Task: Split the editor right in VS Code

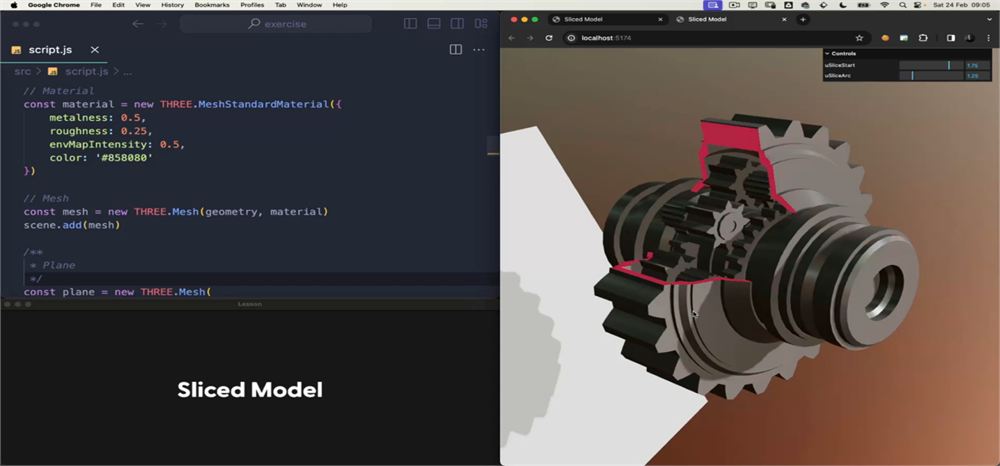Action: [455, 50]
